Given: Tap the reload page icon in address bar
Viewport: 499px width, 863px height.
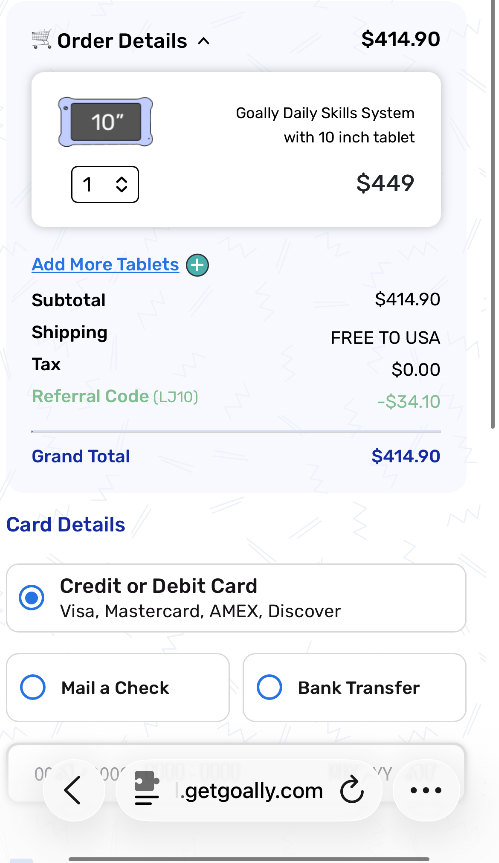Looking at the screenshot, I should [352, 791].
